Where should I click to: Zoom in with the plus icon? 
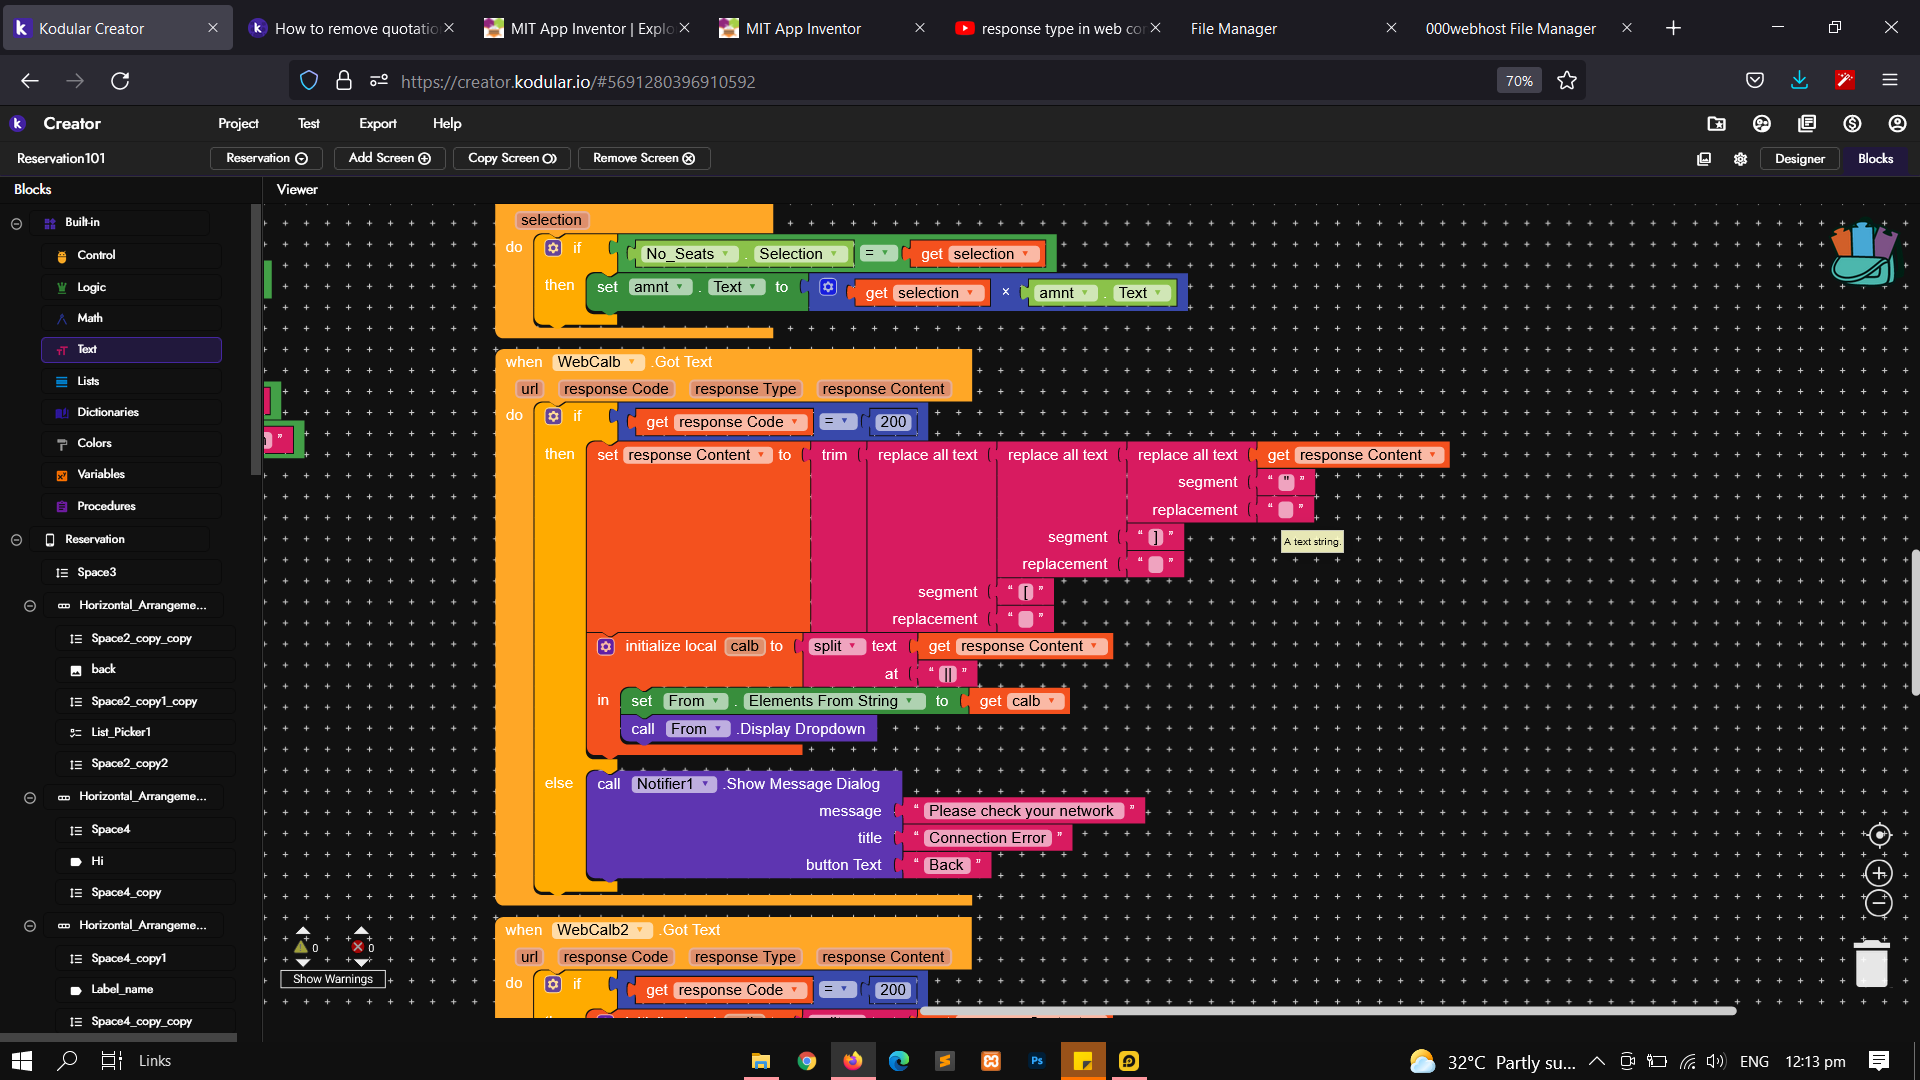pyautogui.click(x=1879, y=873)
